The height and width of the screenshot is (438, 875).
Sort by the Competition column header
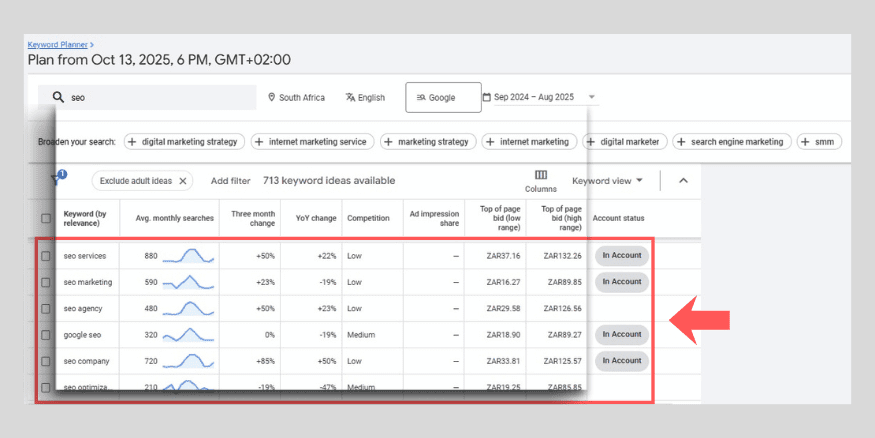point(368,218)
